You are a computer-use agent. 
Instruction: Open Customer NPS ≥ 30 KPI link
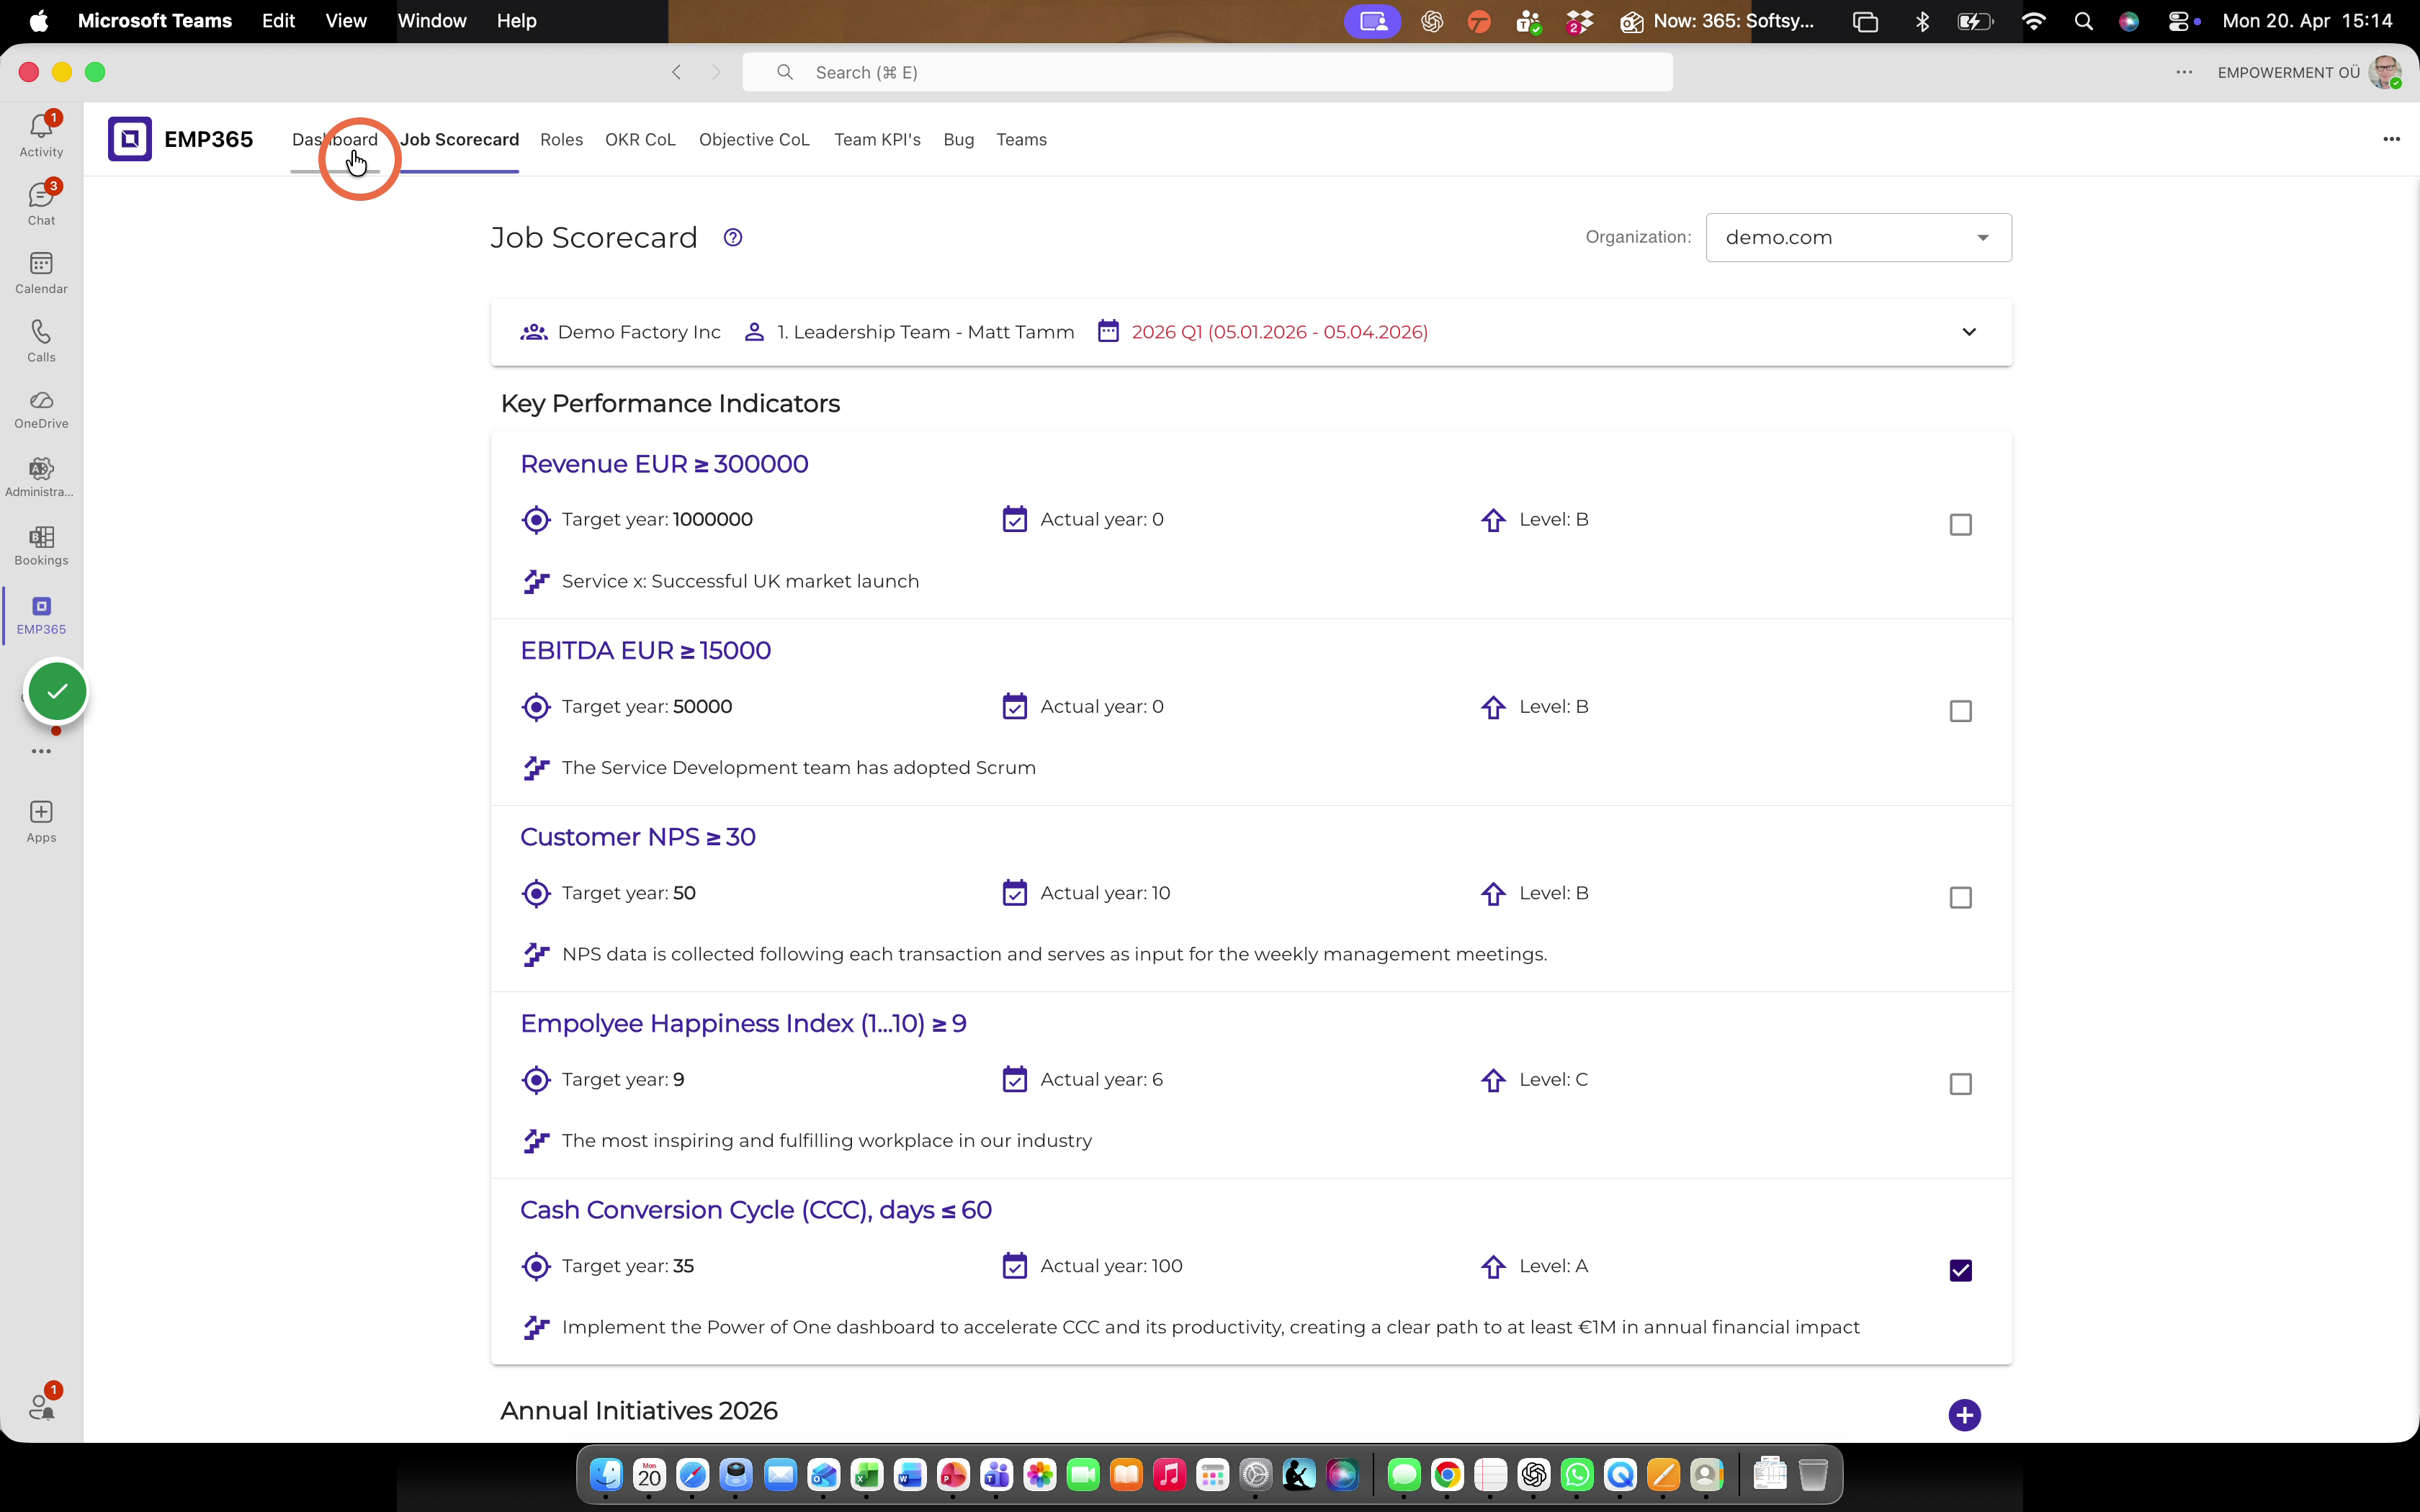638,837
